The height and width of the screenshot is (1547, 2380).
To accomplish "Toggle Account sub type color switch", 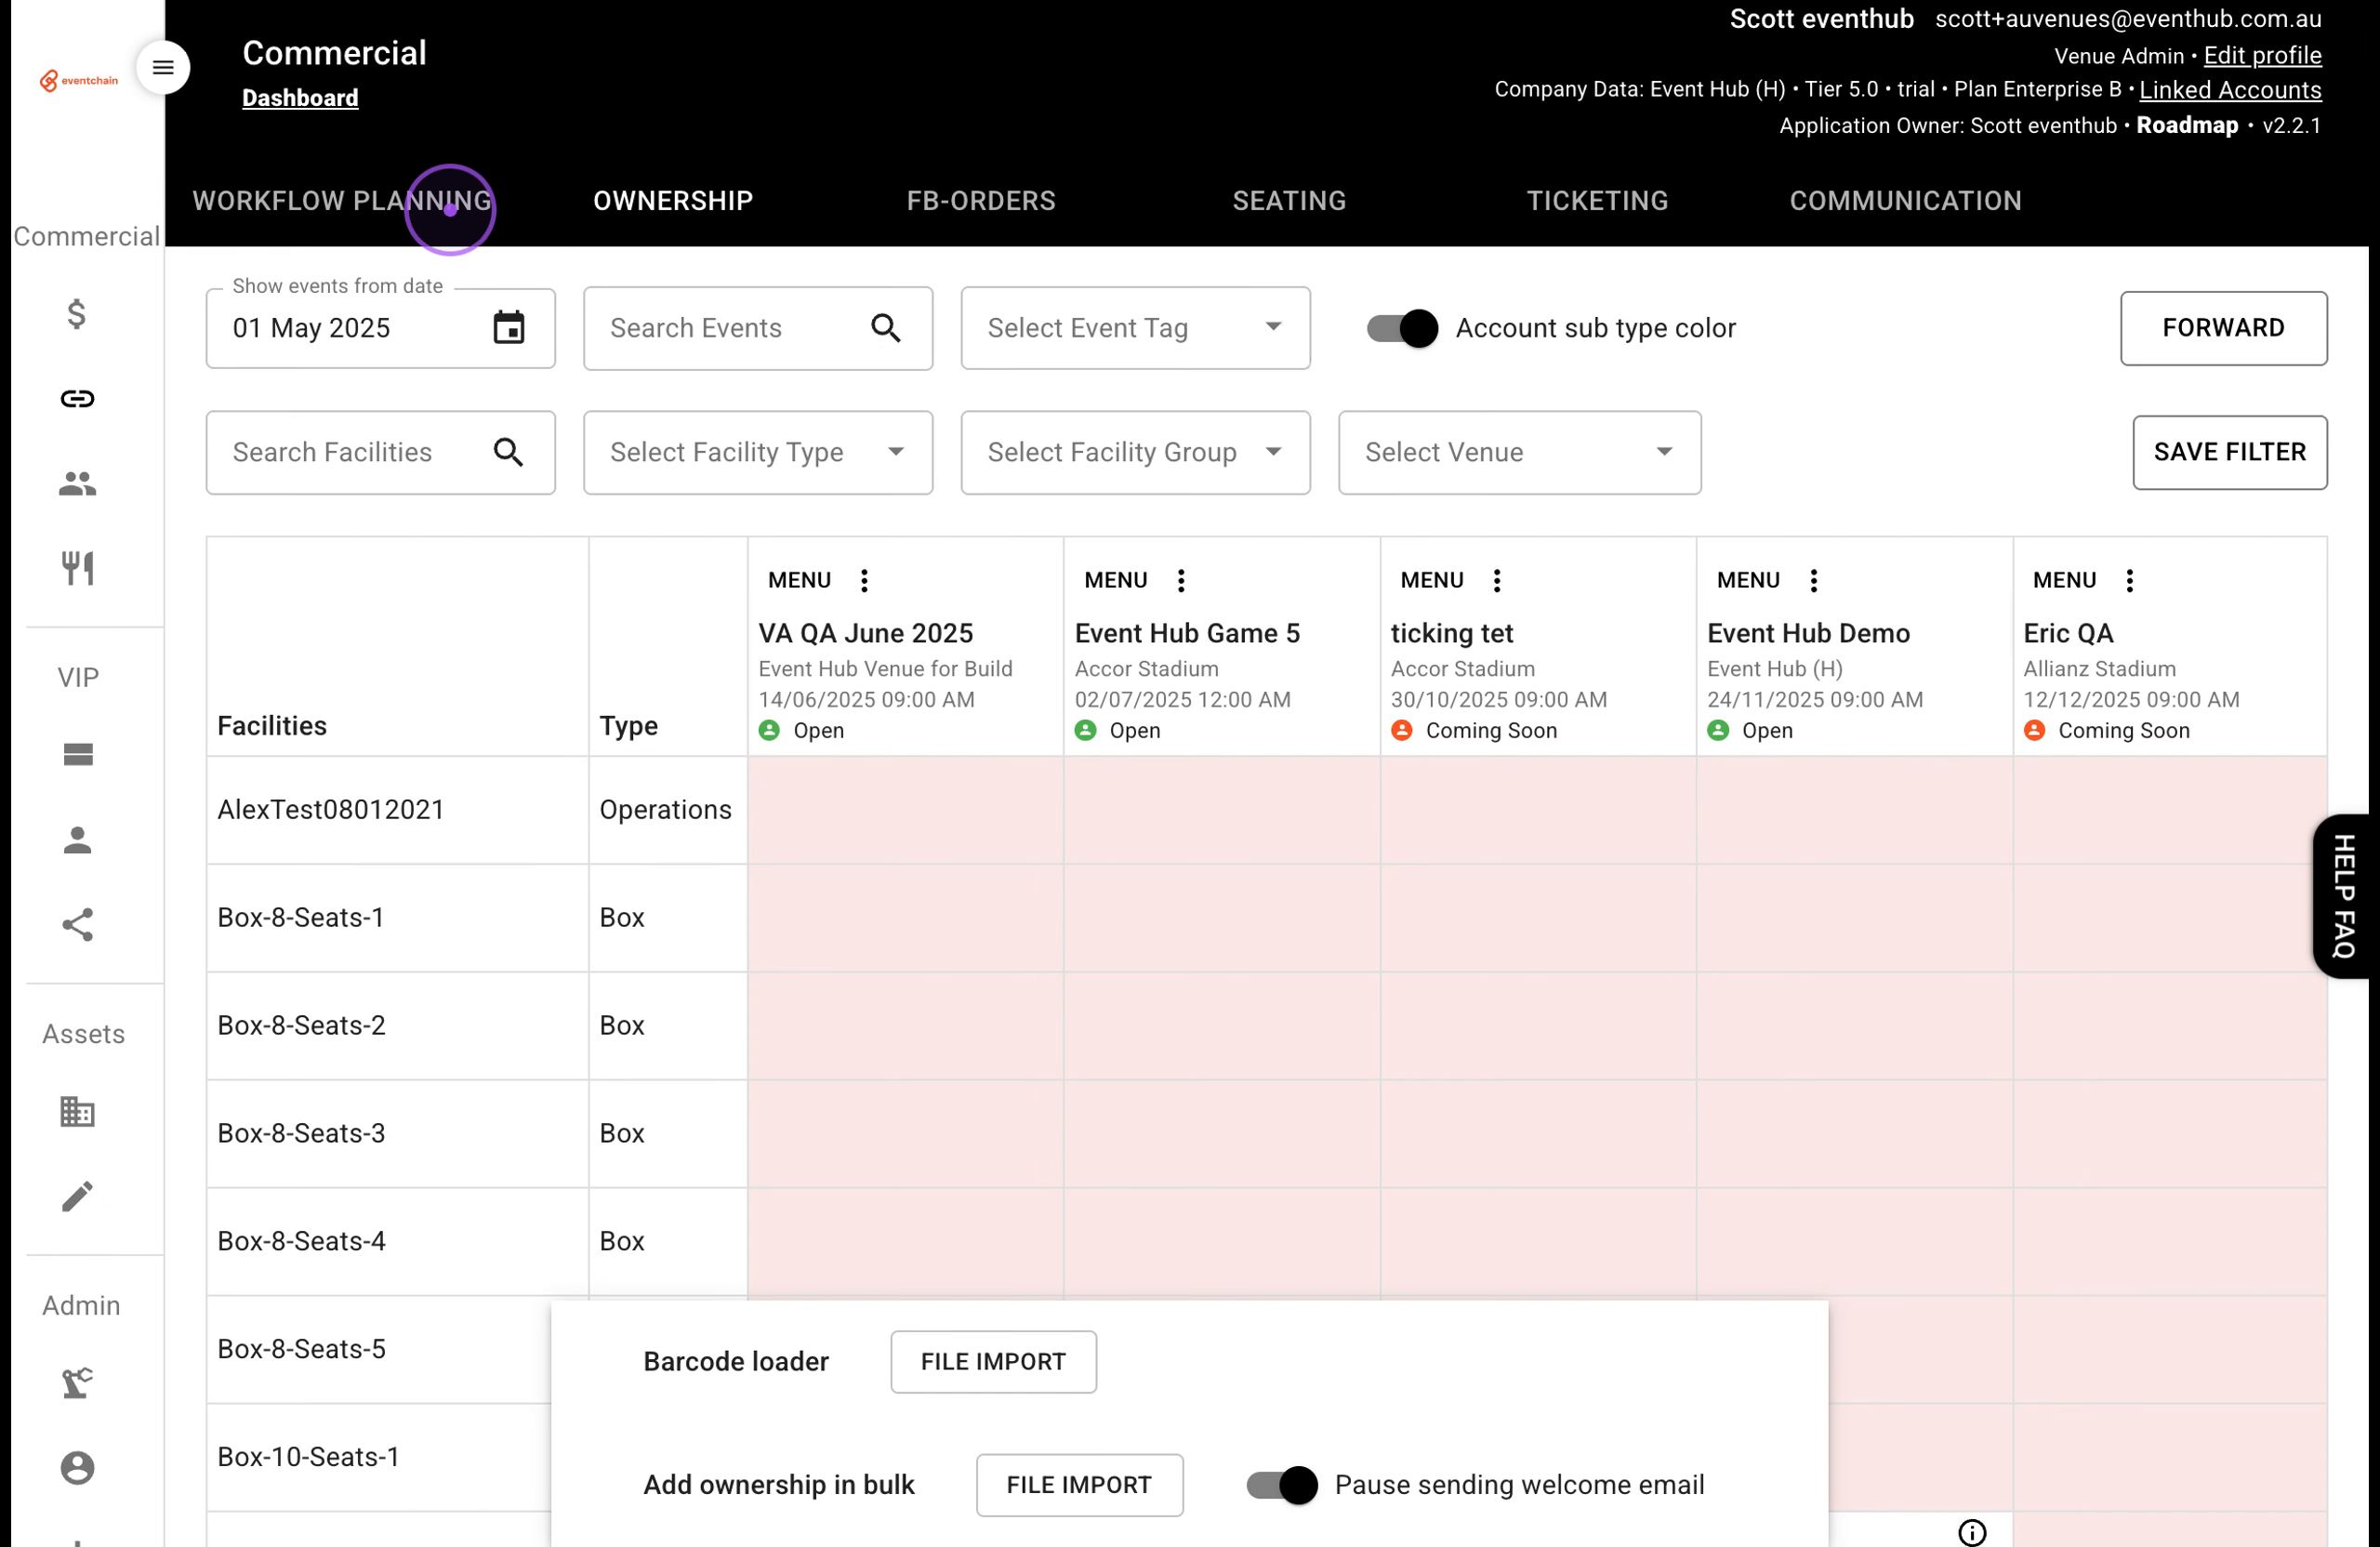I will click(1402, 328).
